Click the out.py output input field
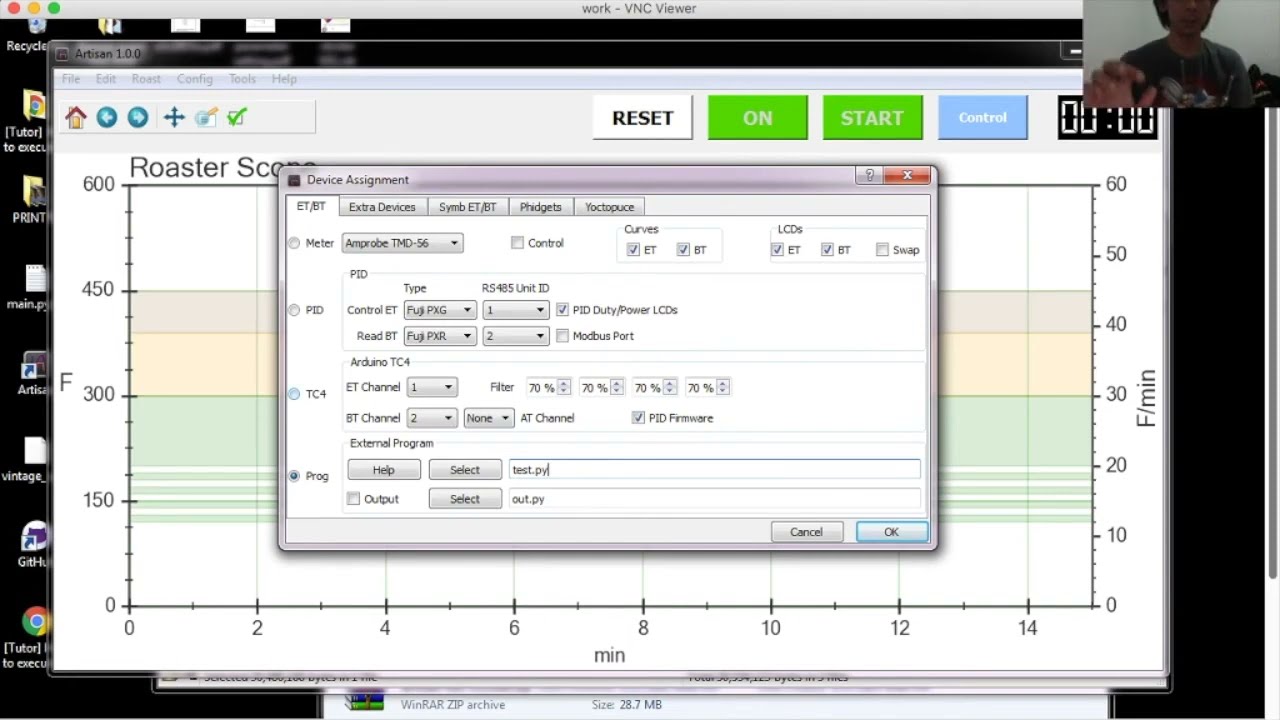 click(714, 499)
